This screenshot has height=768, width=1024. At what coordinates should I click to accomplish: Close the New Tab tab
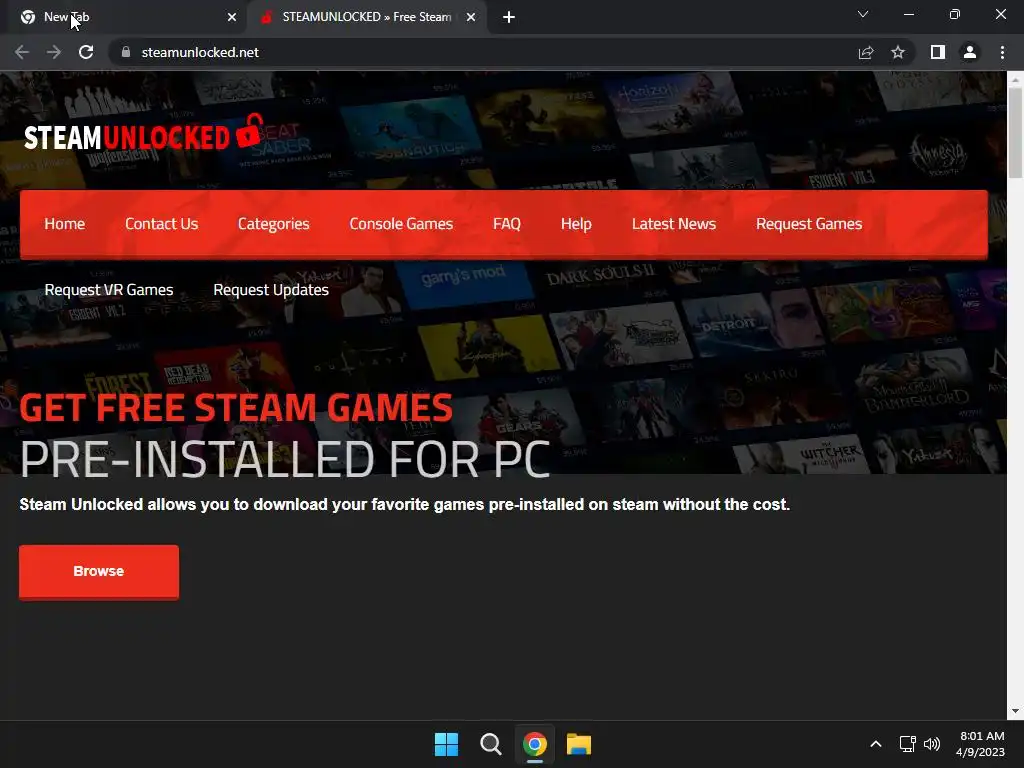[x=232, y=17]
